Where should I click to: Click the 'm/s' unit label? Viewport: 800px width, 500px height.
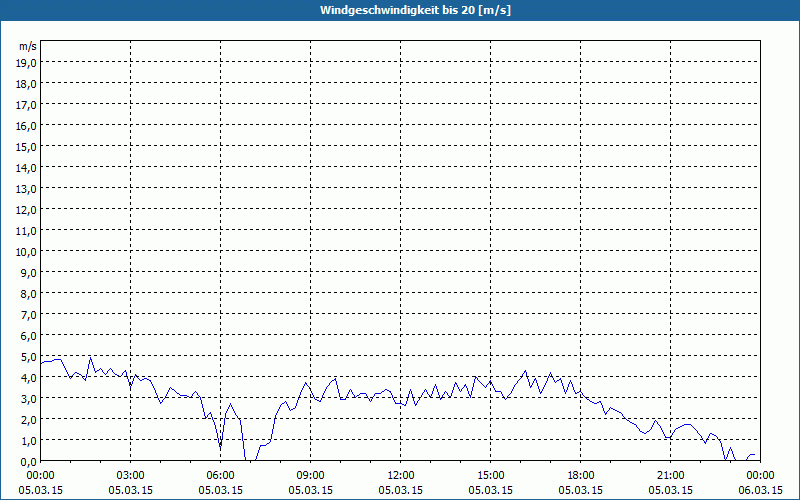28,46
